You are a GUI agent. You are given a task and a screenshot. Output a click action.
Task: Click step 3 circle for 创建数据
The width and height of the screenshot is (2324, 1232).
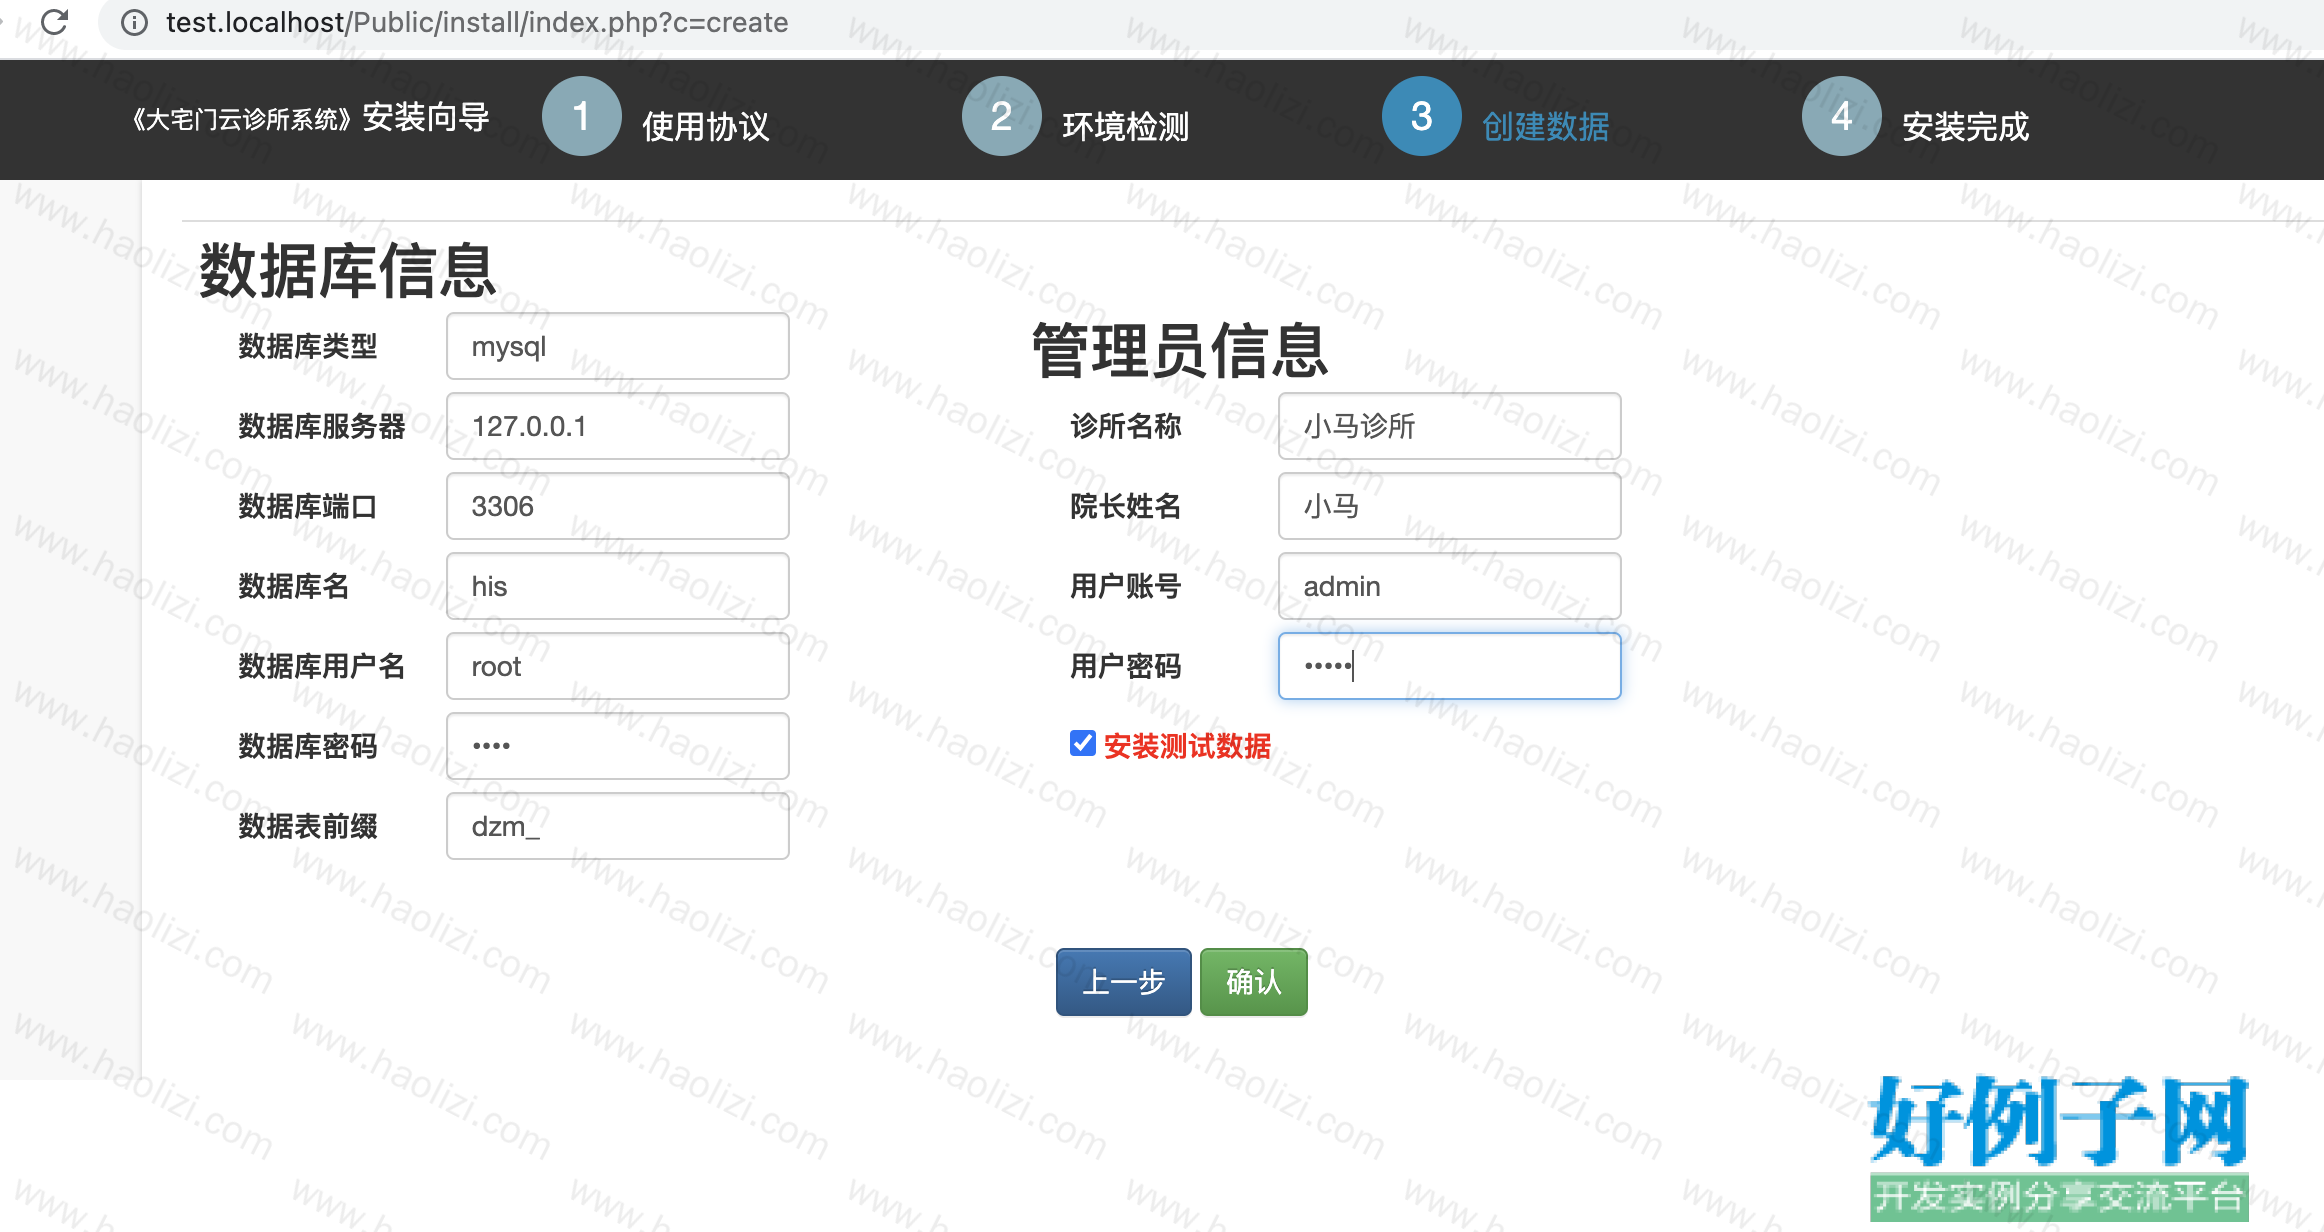click(x=1421, y=116)
